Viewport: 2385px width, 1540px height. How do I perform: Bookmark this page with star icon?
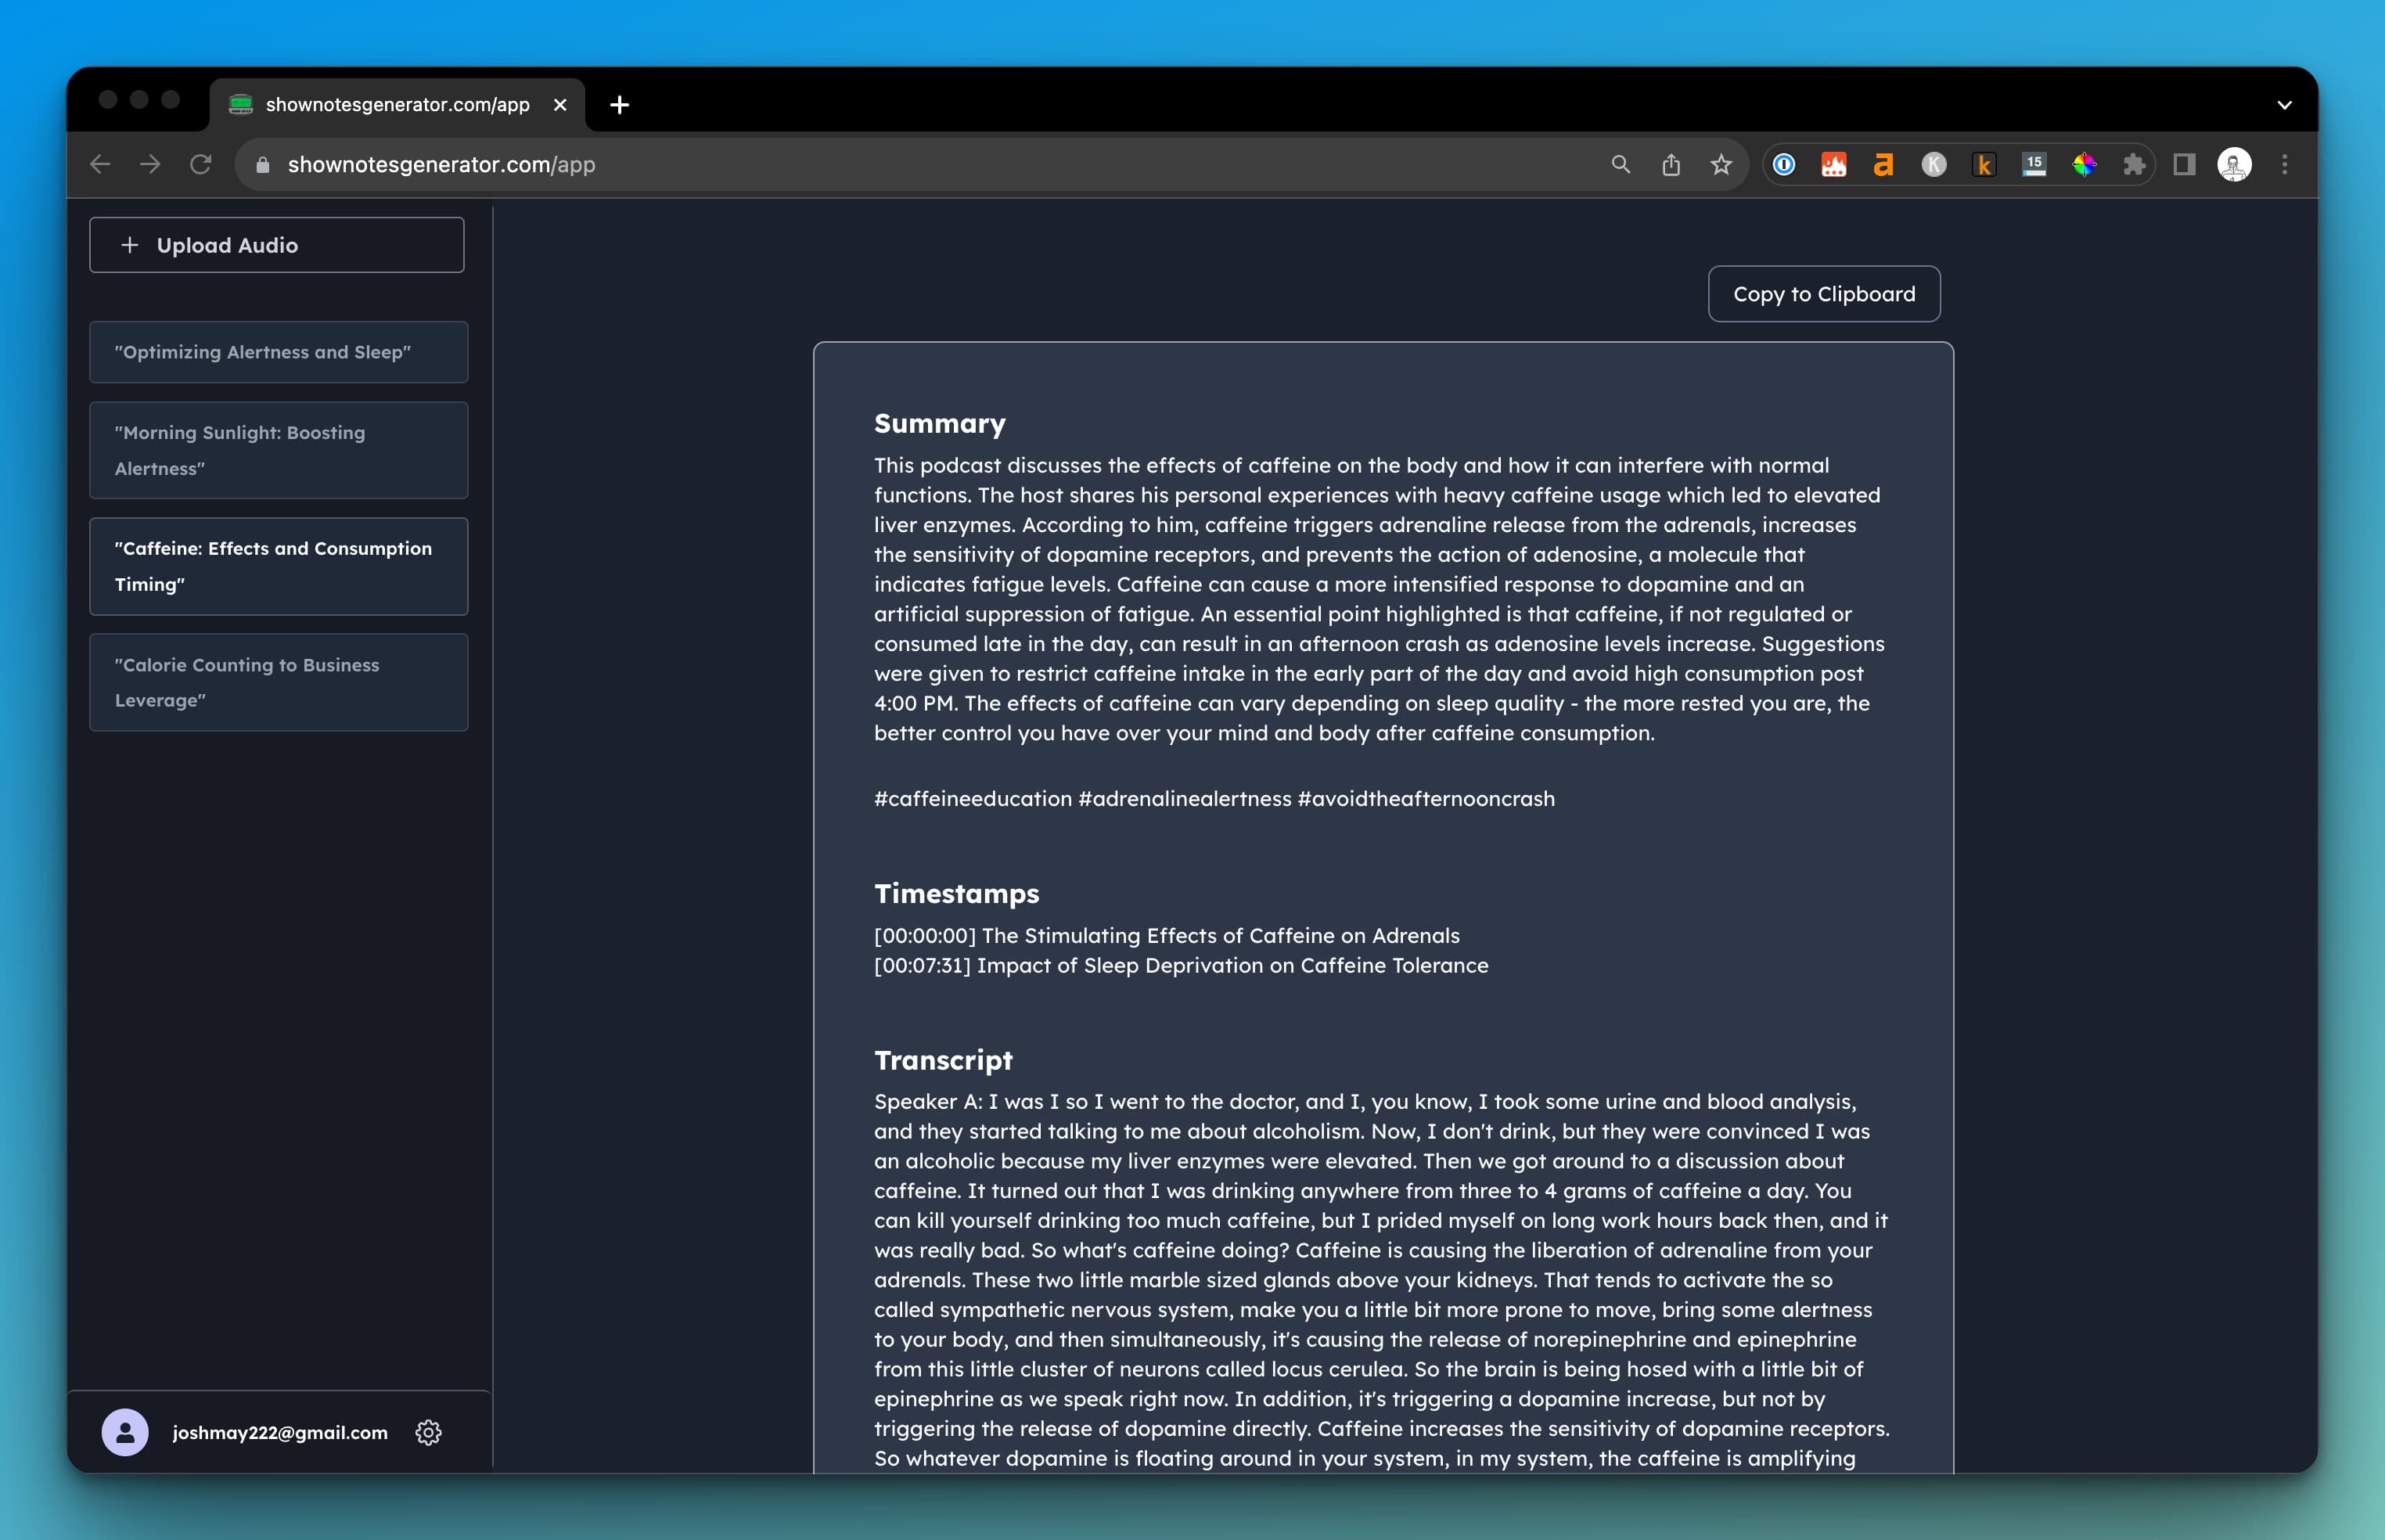click(x=1721, y=164)
